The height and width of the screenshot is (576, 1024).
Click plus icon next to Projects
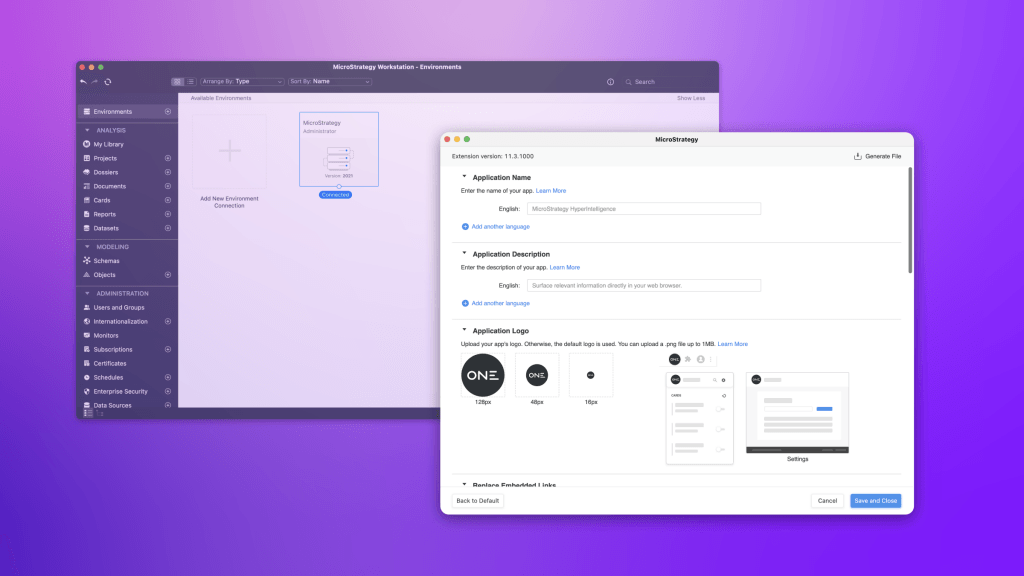[167, 158]
